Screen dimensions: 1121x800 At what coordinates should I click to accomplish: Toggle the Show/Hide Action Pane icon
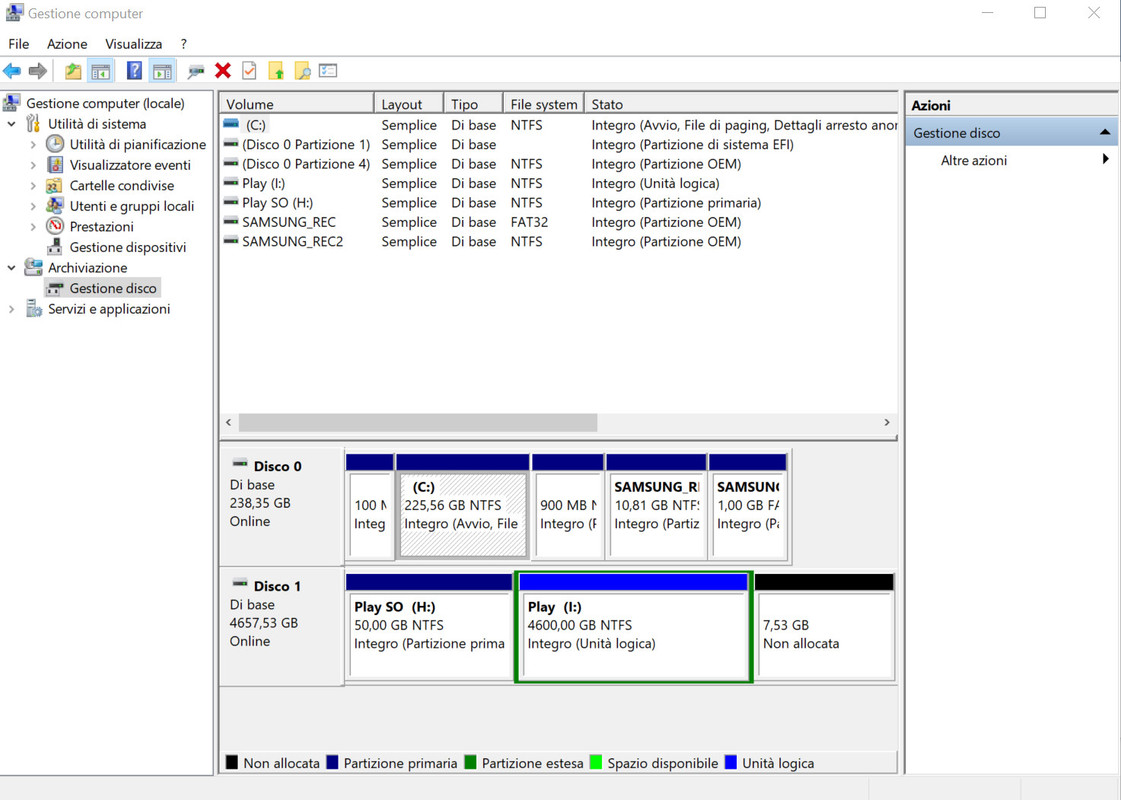click(162, 71)
